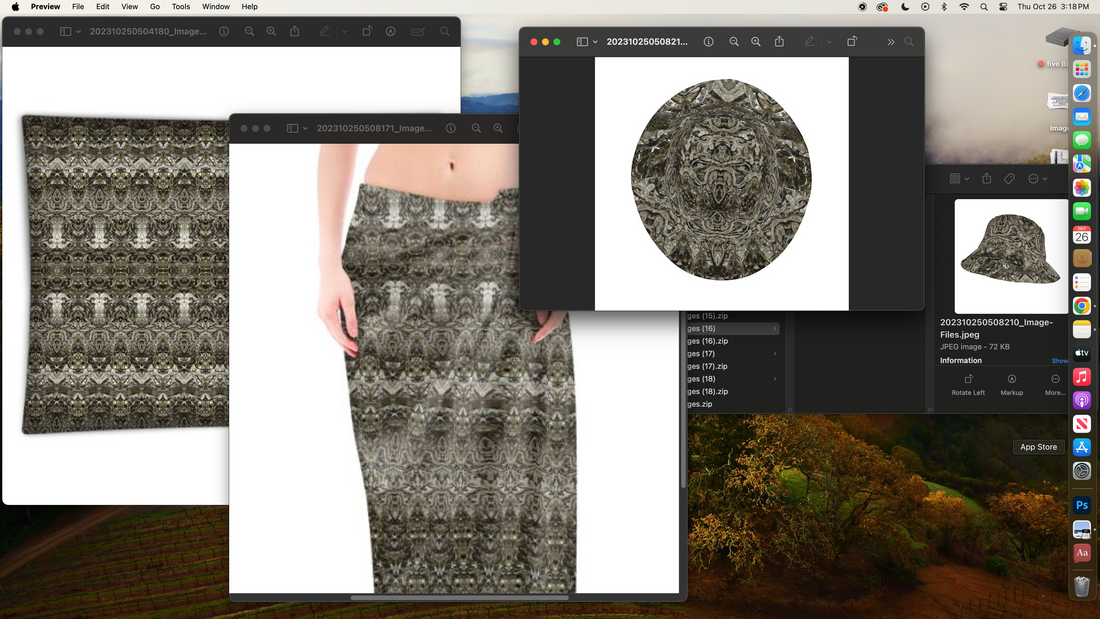Open the Tools menu
This screenshot has width=1100, height=619.
(x=180, y=7)
